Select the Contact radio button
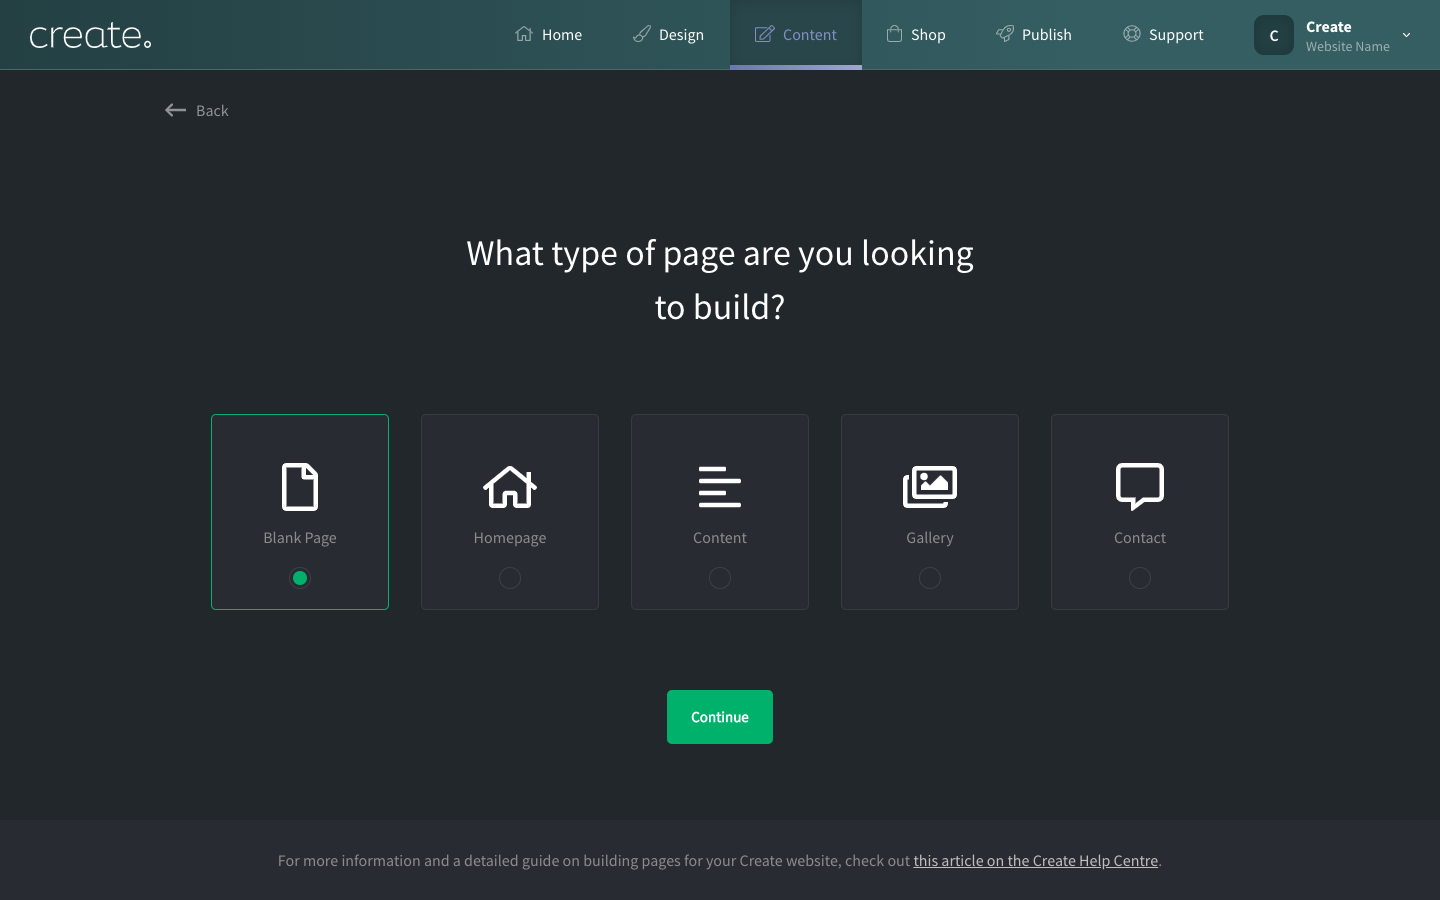The image size is (1440, 900). click(1140, 578)
